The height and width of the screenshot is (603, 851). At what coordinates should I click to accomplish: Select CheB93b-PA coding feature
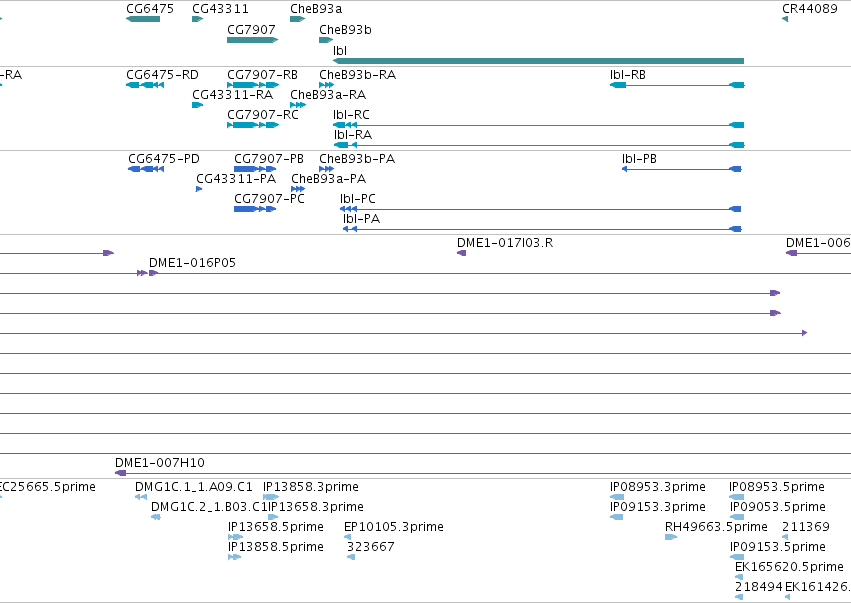pyautogui.click(x=326, y=169)
